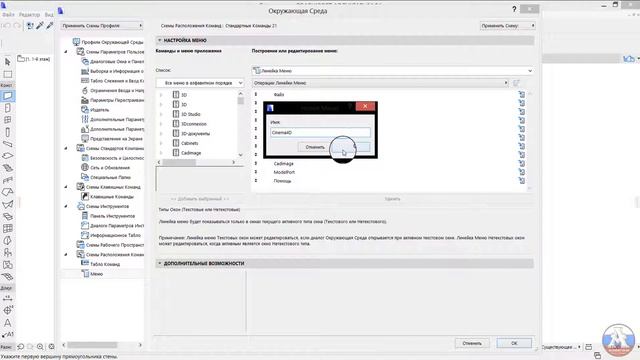Select the Zone tool in toolbox
This screenshot has width=640, height=360.
[7, 265]
